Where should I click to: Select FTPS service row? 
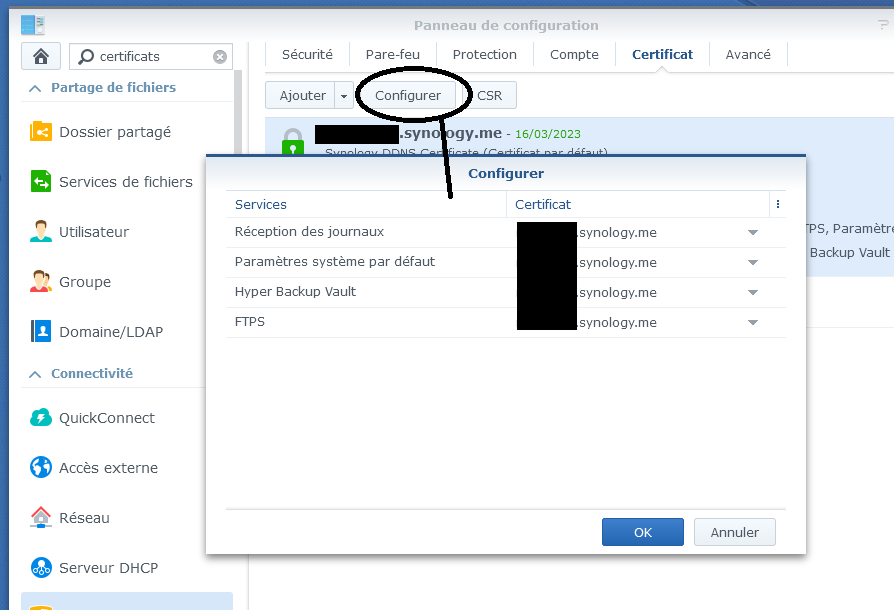click(506, 322)
